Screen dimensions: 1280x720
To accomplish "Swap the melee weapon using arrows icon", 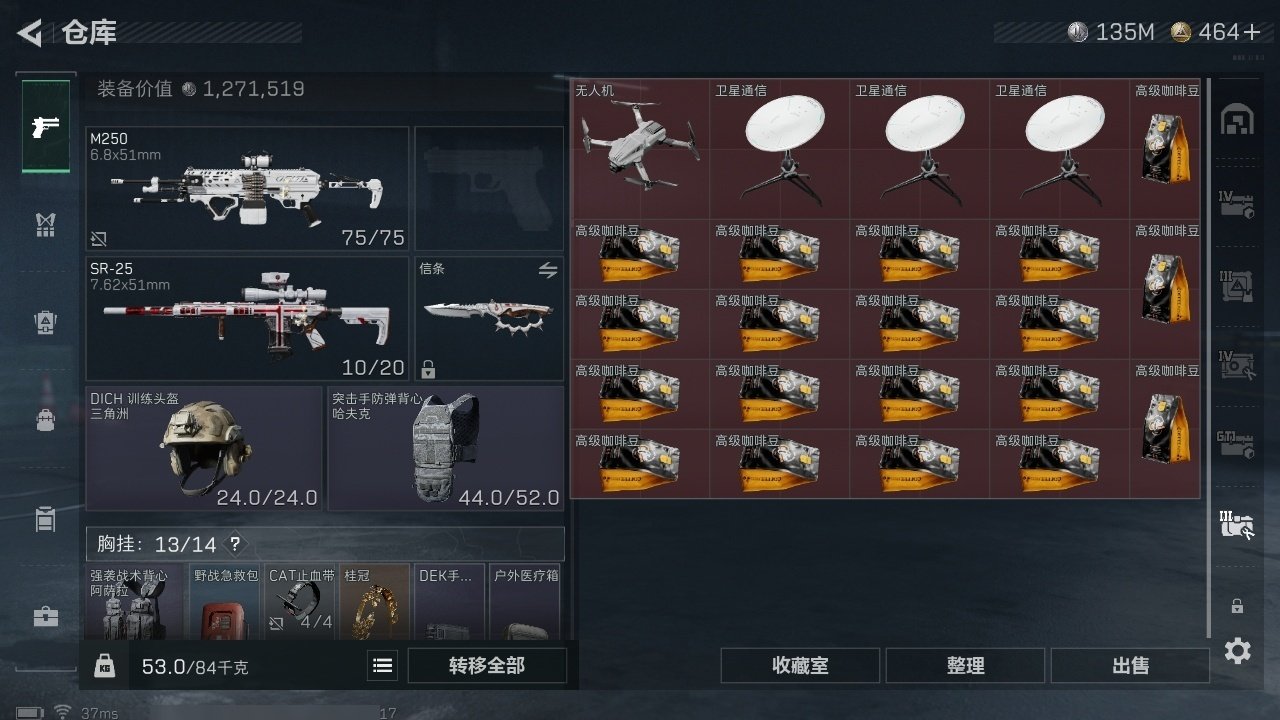I will coord(547,270).
